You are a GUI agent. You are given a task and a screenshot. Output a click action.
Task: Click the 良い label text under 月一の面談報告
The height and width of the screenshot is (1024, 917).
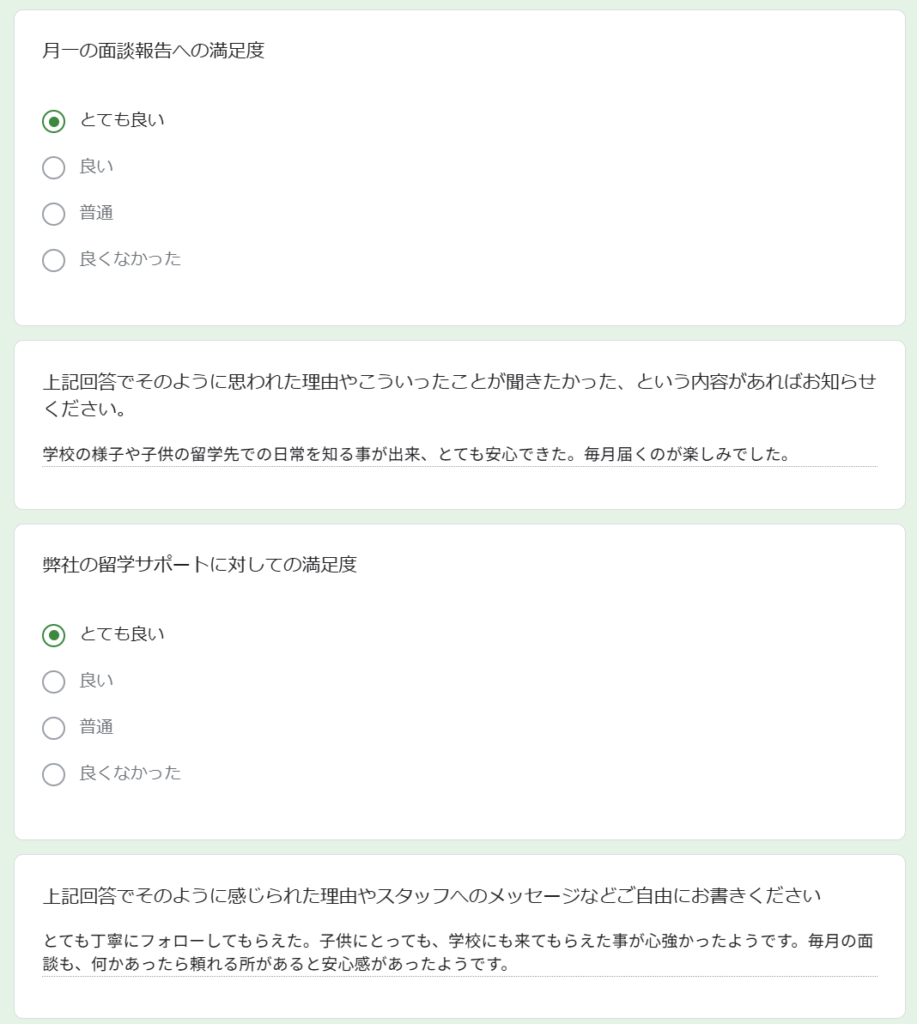pyautogui.click(x=97, y=167)
